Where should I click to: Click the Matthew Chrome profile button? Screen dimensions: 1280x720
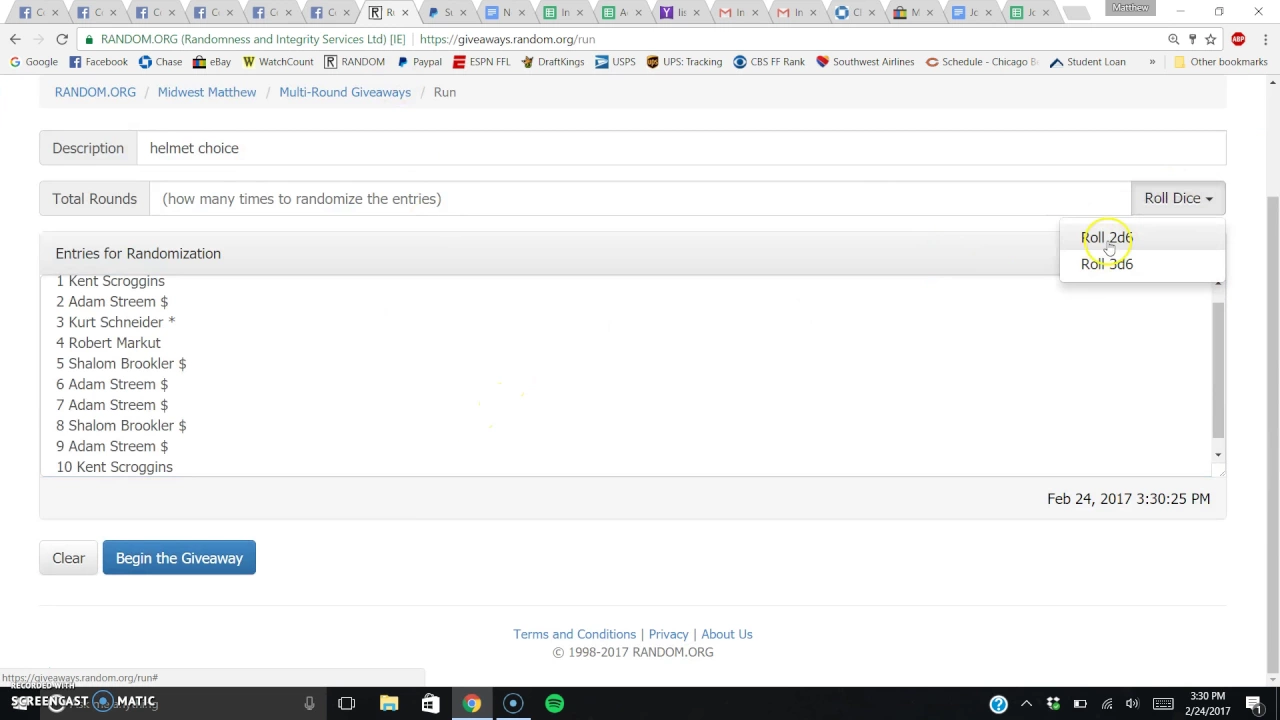(x=1130, y=8)
